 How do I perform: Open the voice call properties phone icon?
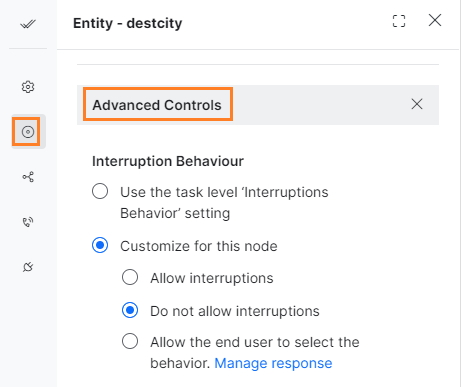point(28,222)
